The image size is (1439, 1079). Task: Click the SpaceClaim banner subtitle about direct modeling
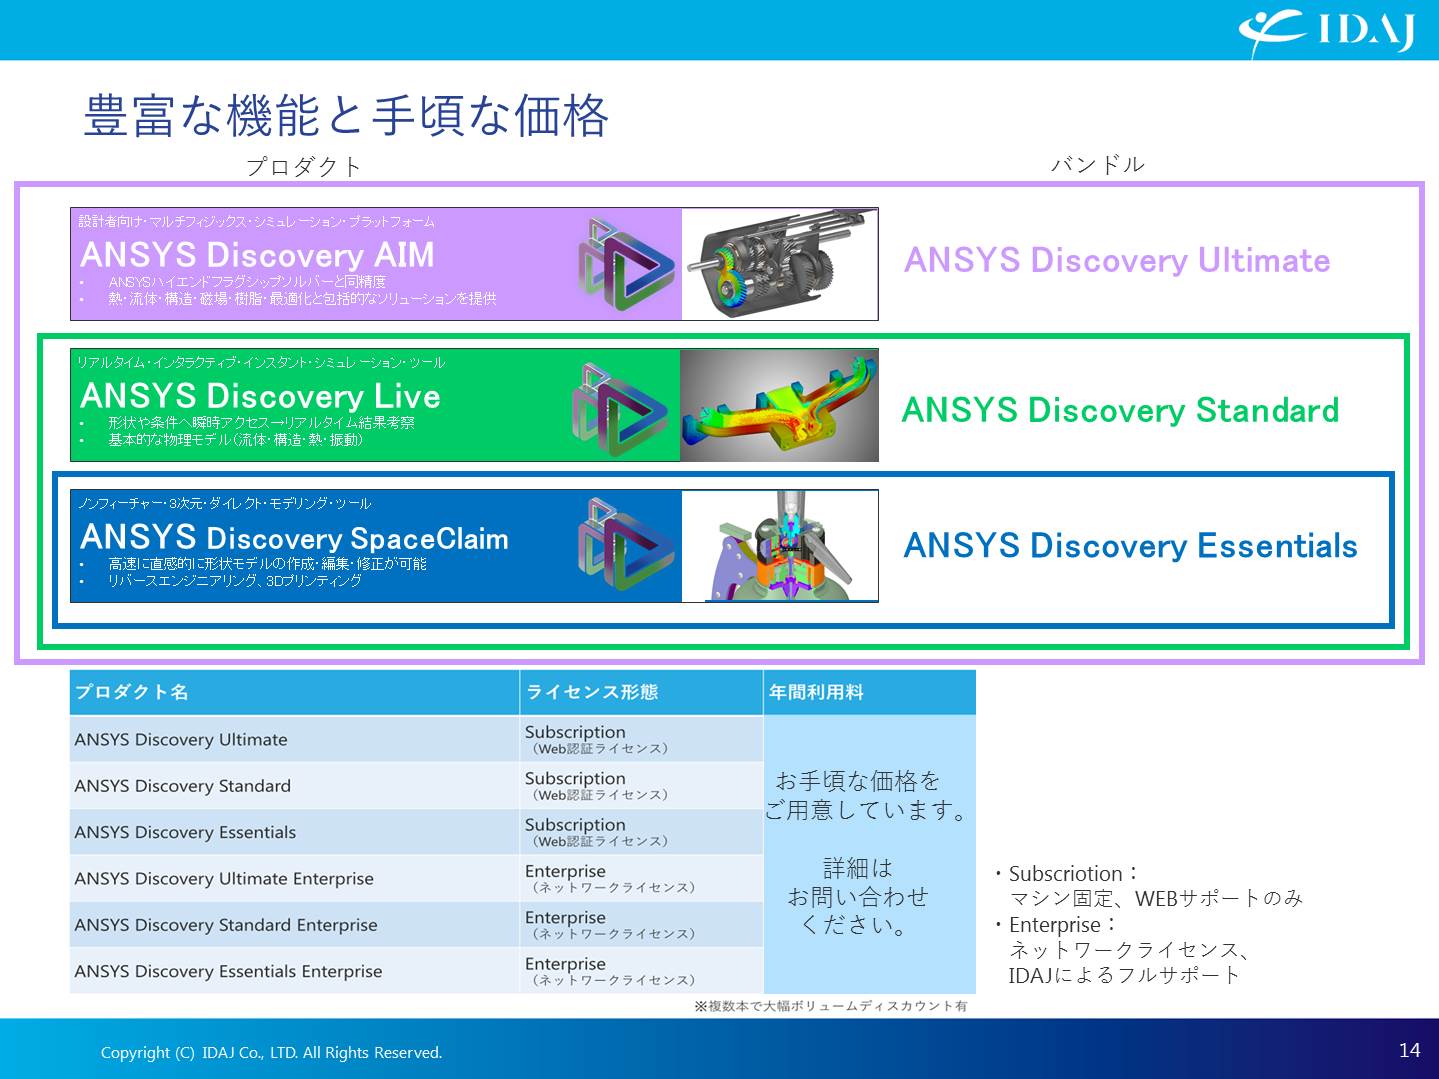point(224,503)
